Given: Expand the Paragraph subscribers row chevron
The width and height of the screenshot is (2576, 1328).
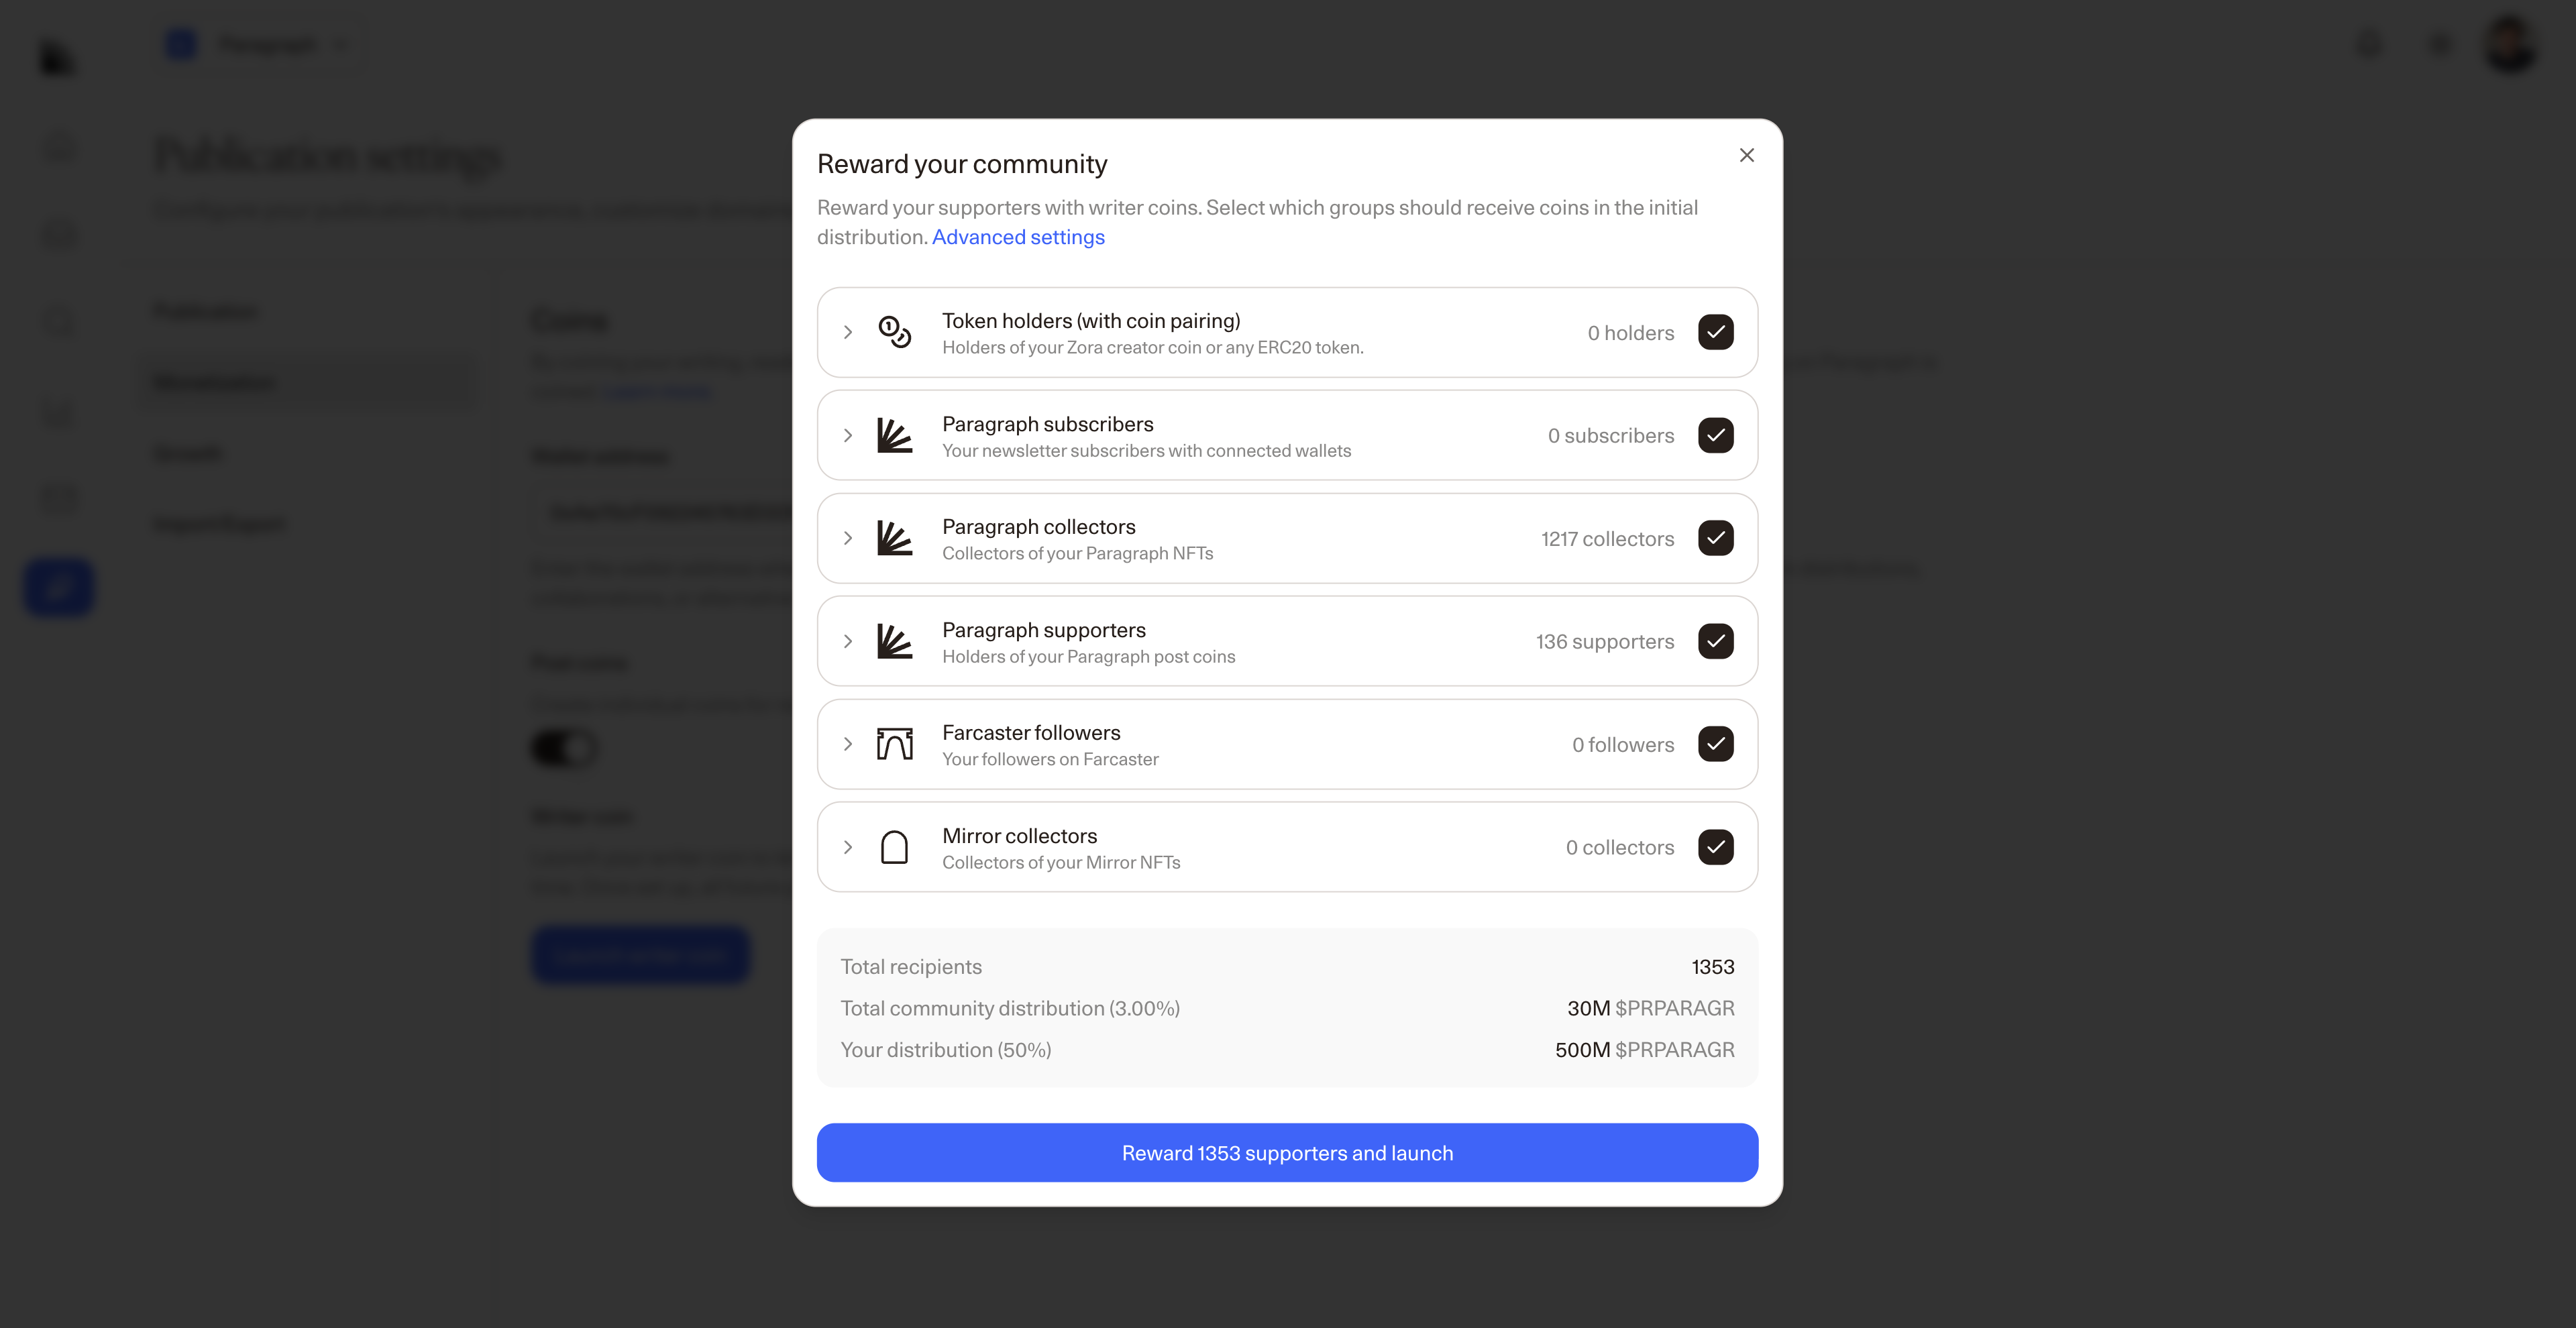Looking at the screenshot, I should [x=847, y=435].
